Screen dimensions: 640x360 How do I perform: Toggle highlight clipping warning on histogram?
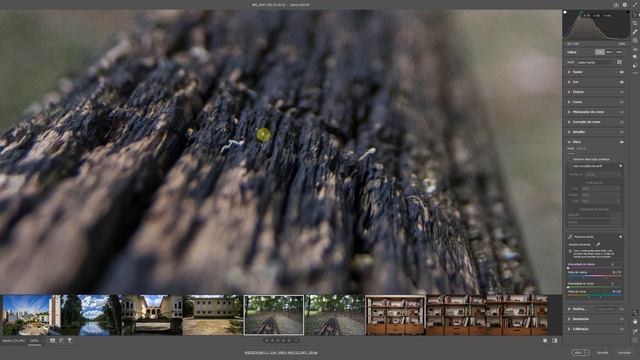point(628,12)
